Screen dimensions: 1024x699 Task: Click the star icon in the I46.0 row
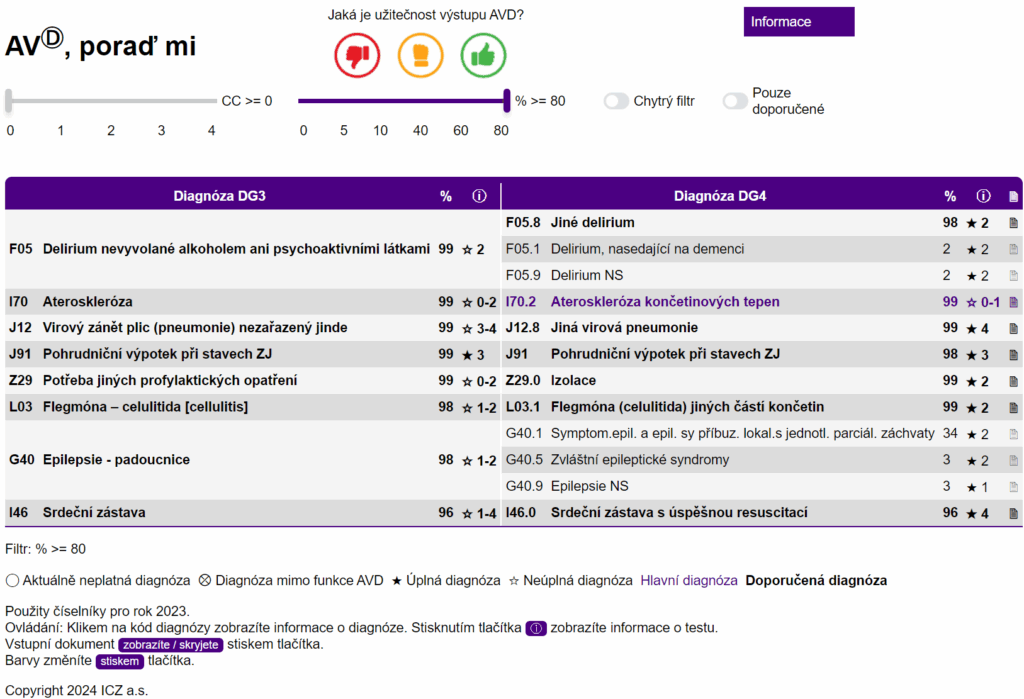[x=972, y=513]
